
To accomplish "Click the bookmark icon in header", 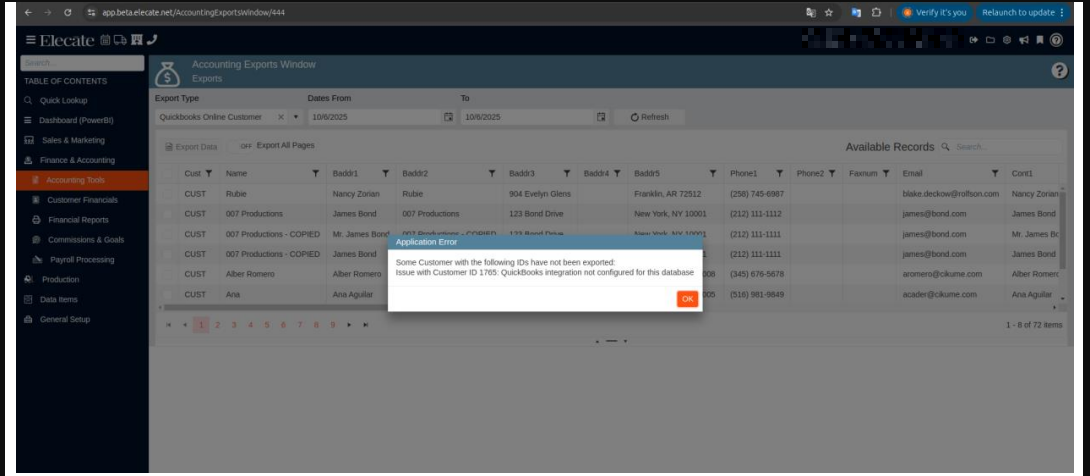I will 1039,40.
